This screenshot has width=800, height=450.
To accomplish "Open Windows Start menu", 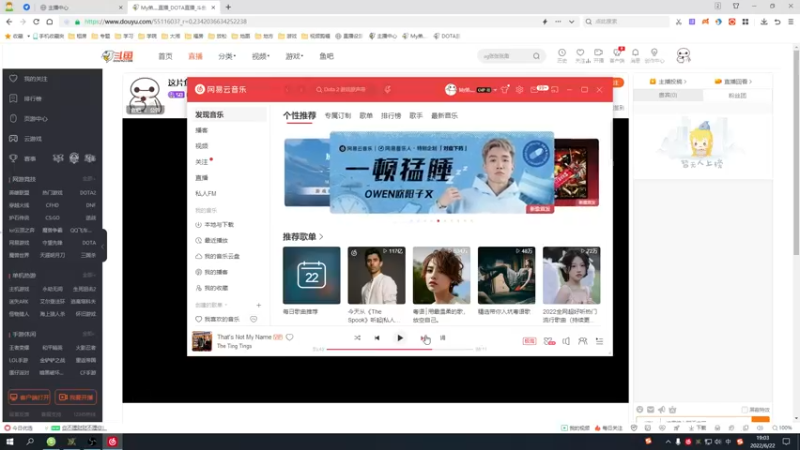I will click(10, 441).
